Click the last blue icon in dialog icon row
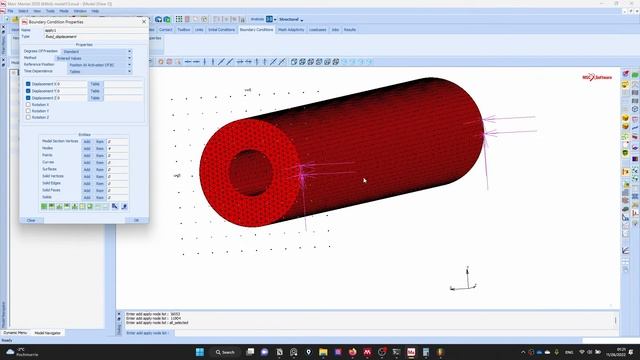 (124, 207)
